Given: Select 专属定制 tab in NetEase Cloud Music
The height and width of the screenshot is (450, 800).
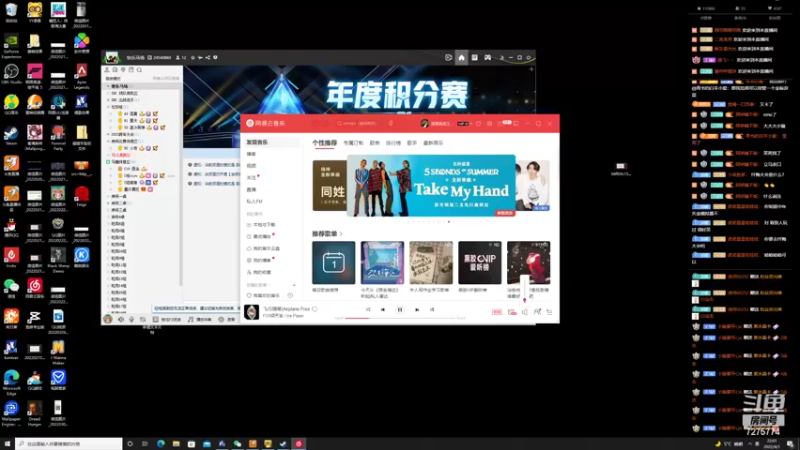Looking at the screenshot, I should [x=354, y=143].
